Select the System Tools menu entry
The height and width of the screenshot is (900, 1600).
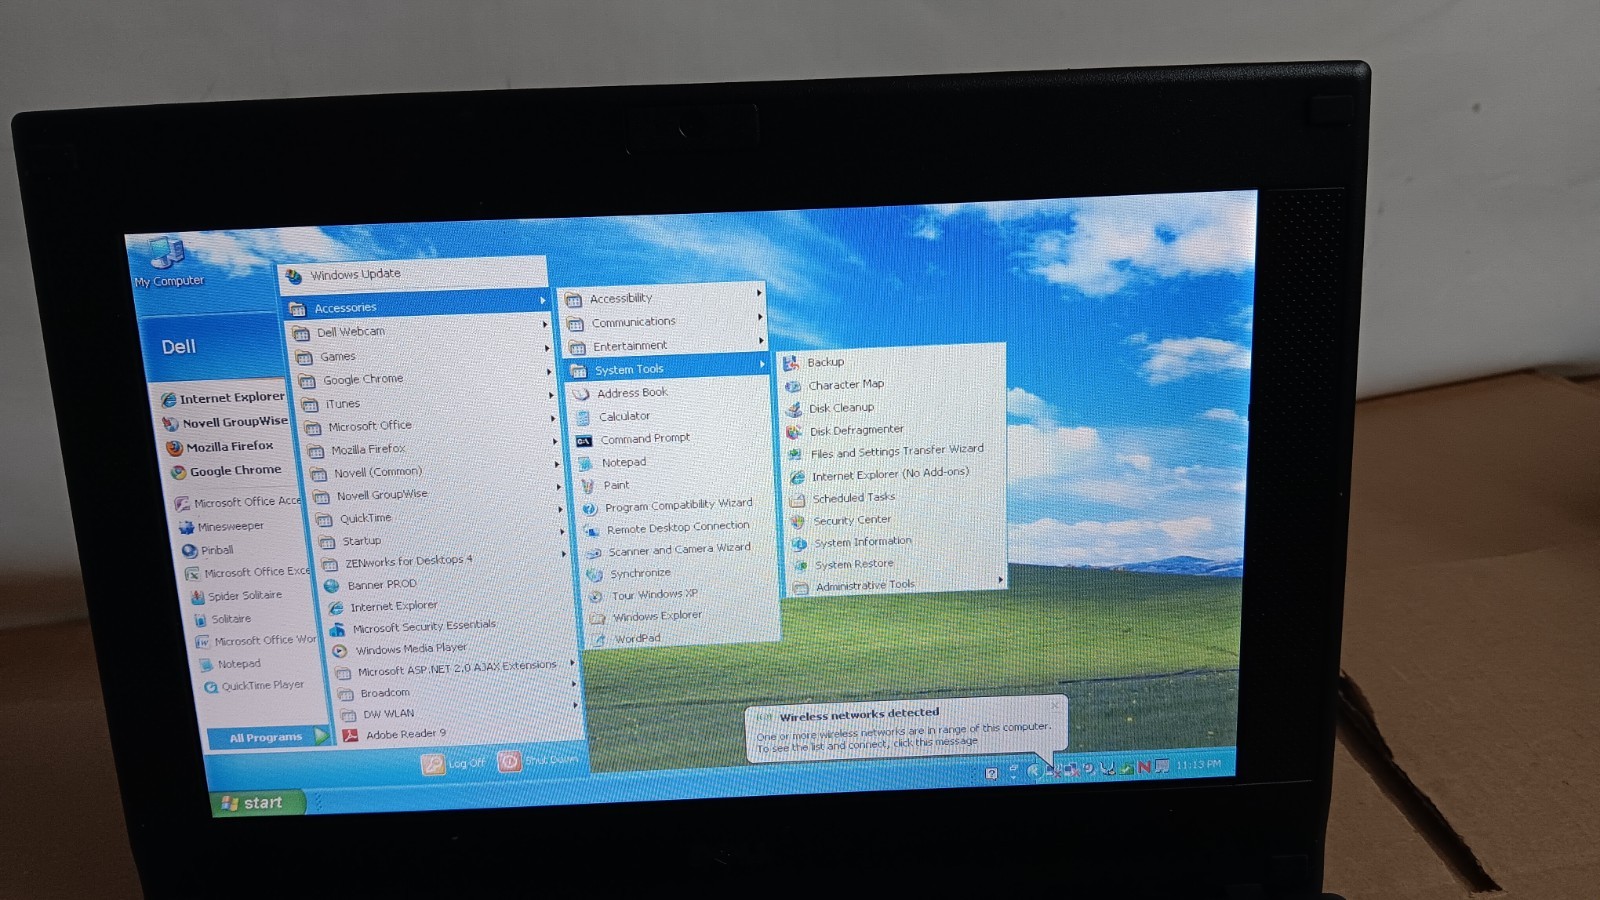click(x=669, y=368)
